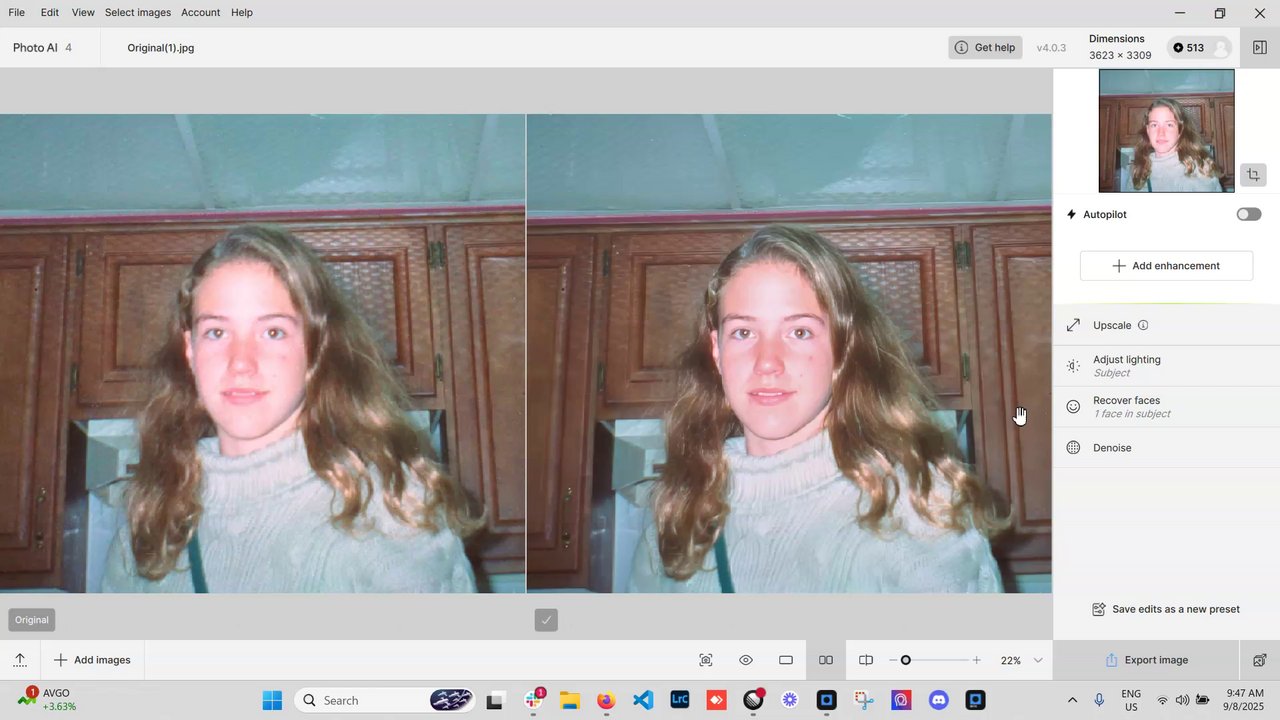Click Save edits as a new preset

click(1166, 609)
